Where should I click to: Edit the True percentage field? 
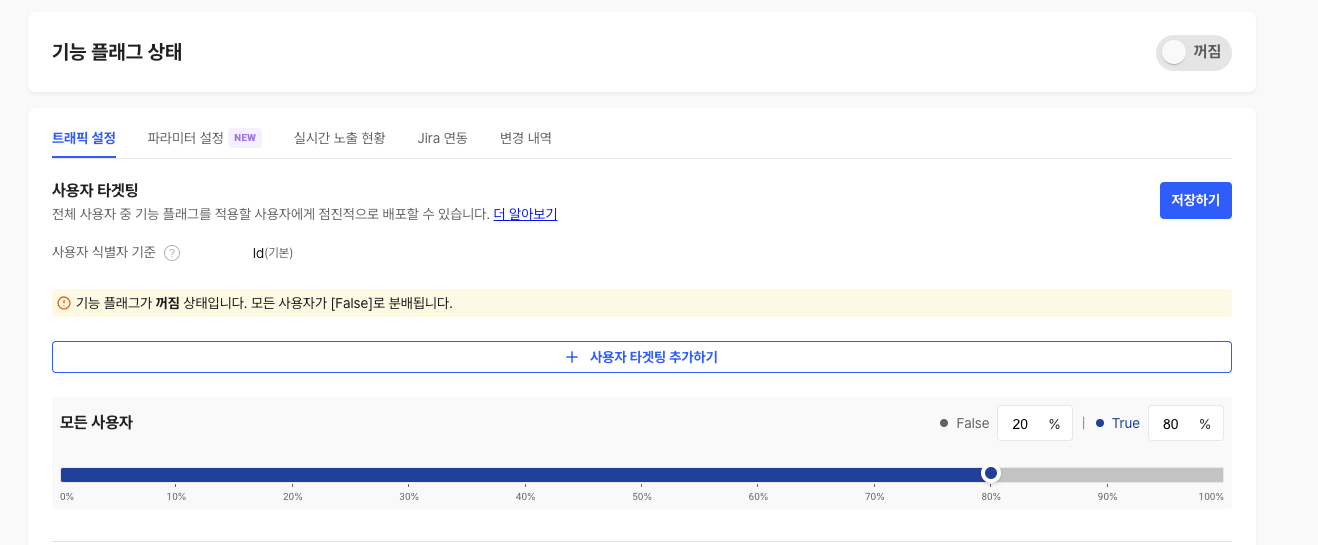(x=1186, y=423)
